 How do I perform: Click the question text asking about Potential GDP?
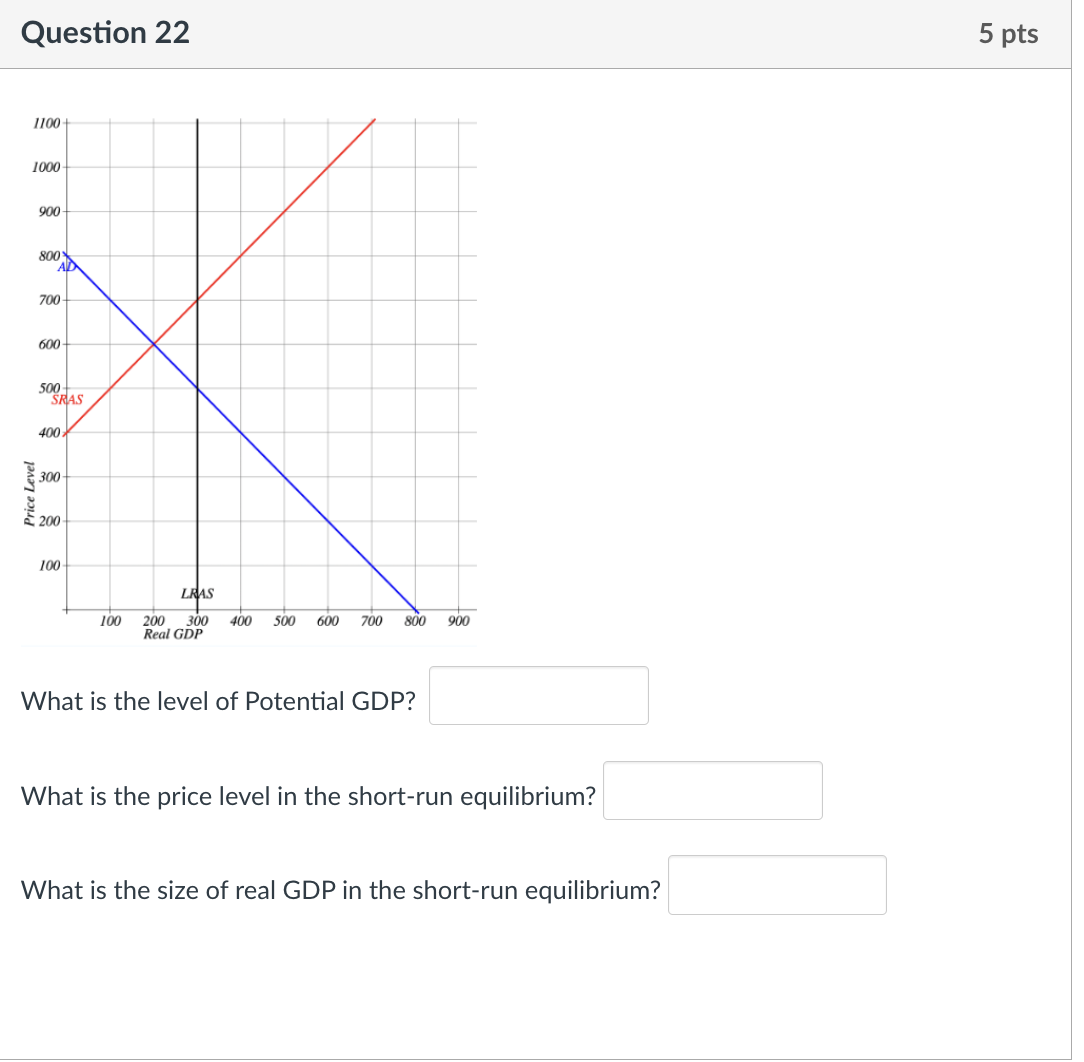(x=216, y=701)
